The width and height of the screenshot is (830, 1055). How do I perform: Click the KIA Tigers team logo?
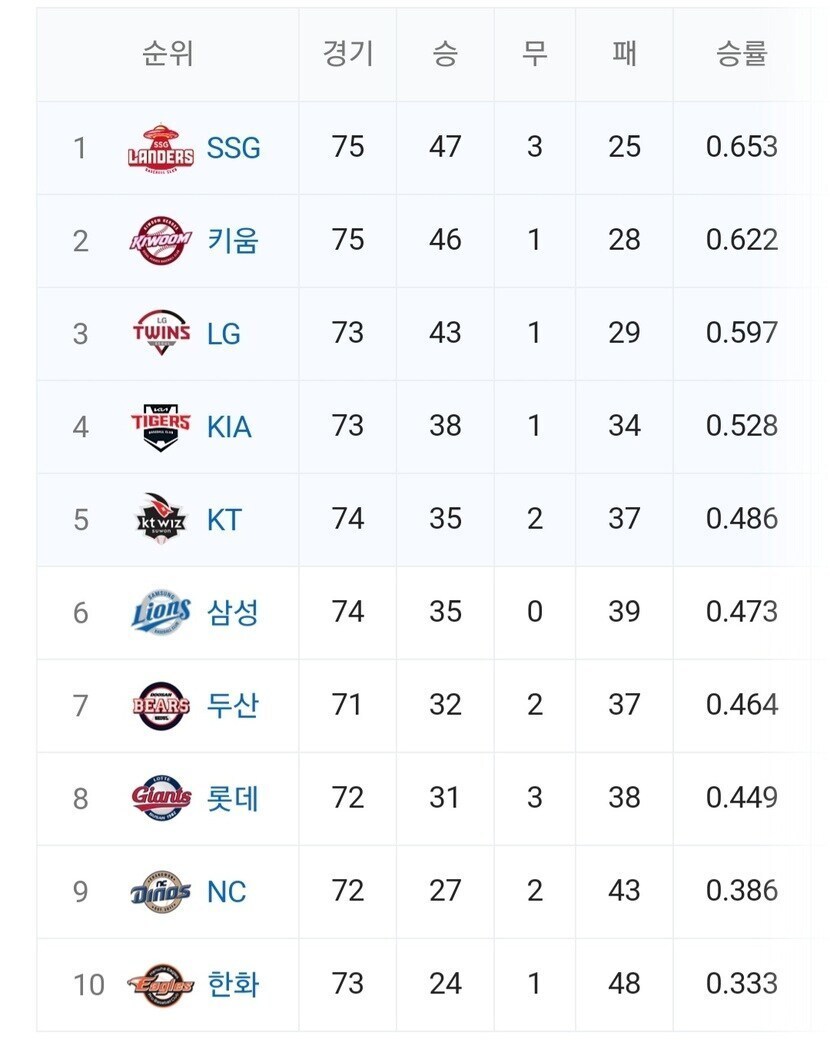point(160,427)
